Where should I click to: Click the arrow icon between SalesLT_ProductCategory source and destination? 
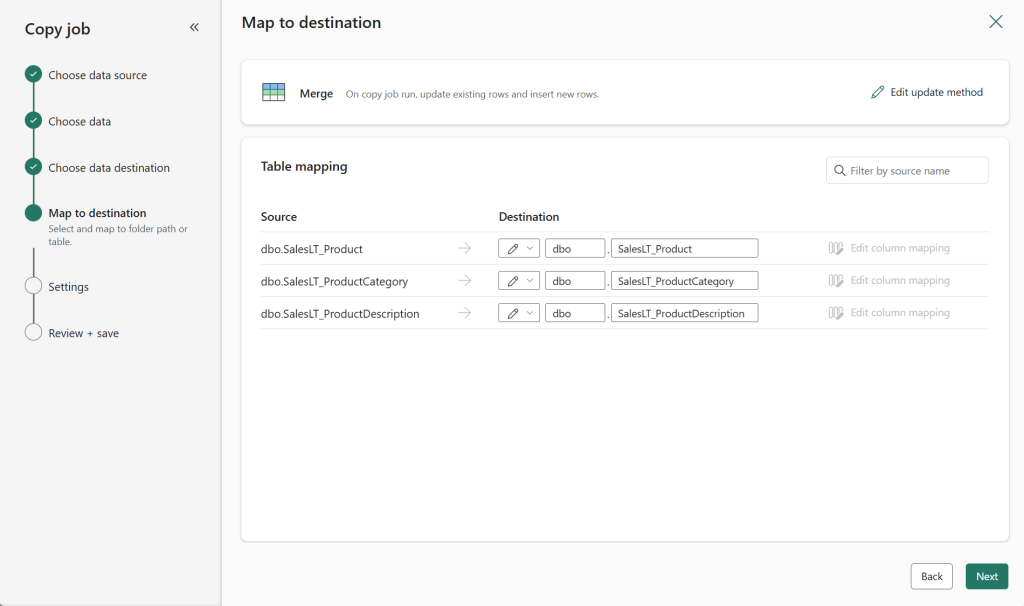tap(464, 280)
